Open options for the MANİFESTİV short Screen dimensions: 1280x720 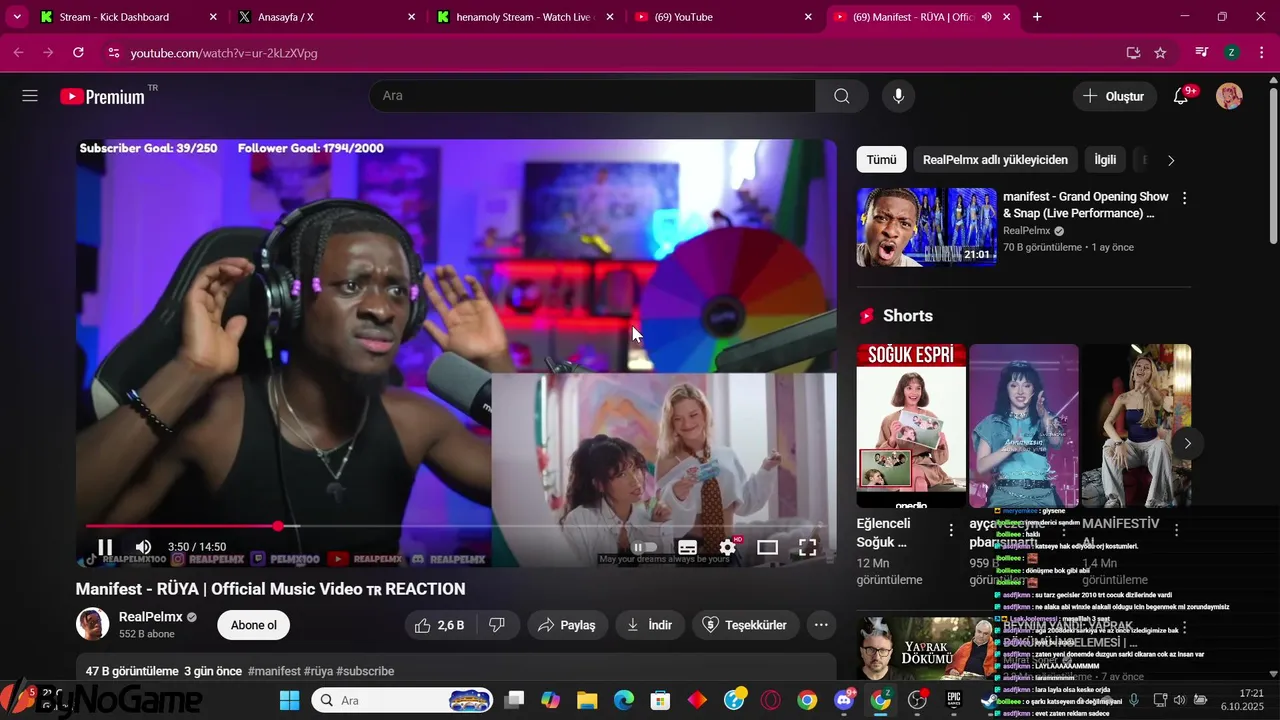click(x=1176, y=530)
